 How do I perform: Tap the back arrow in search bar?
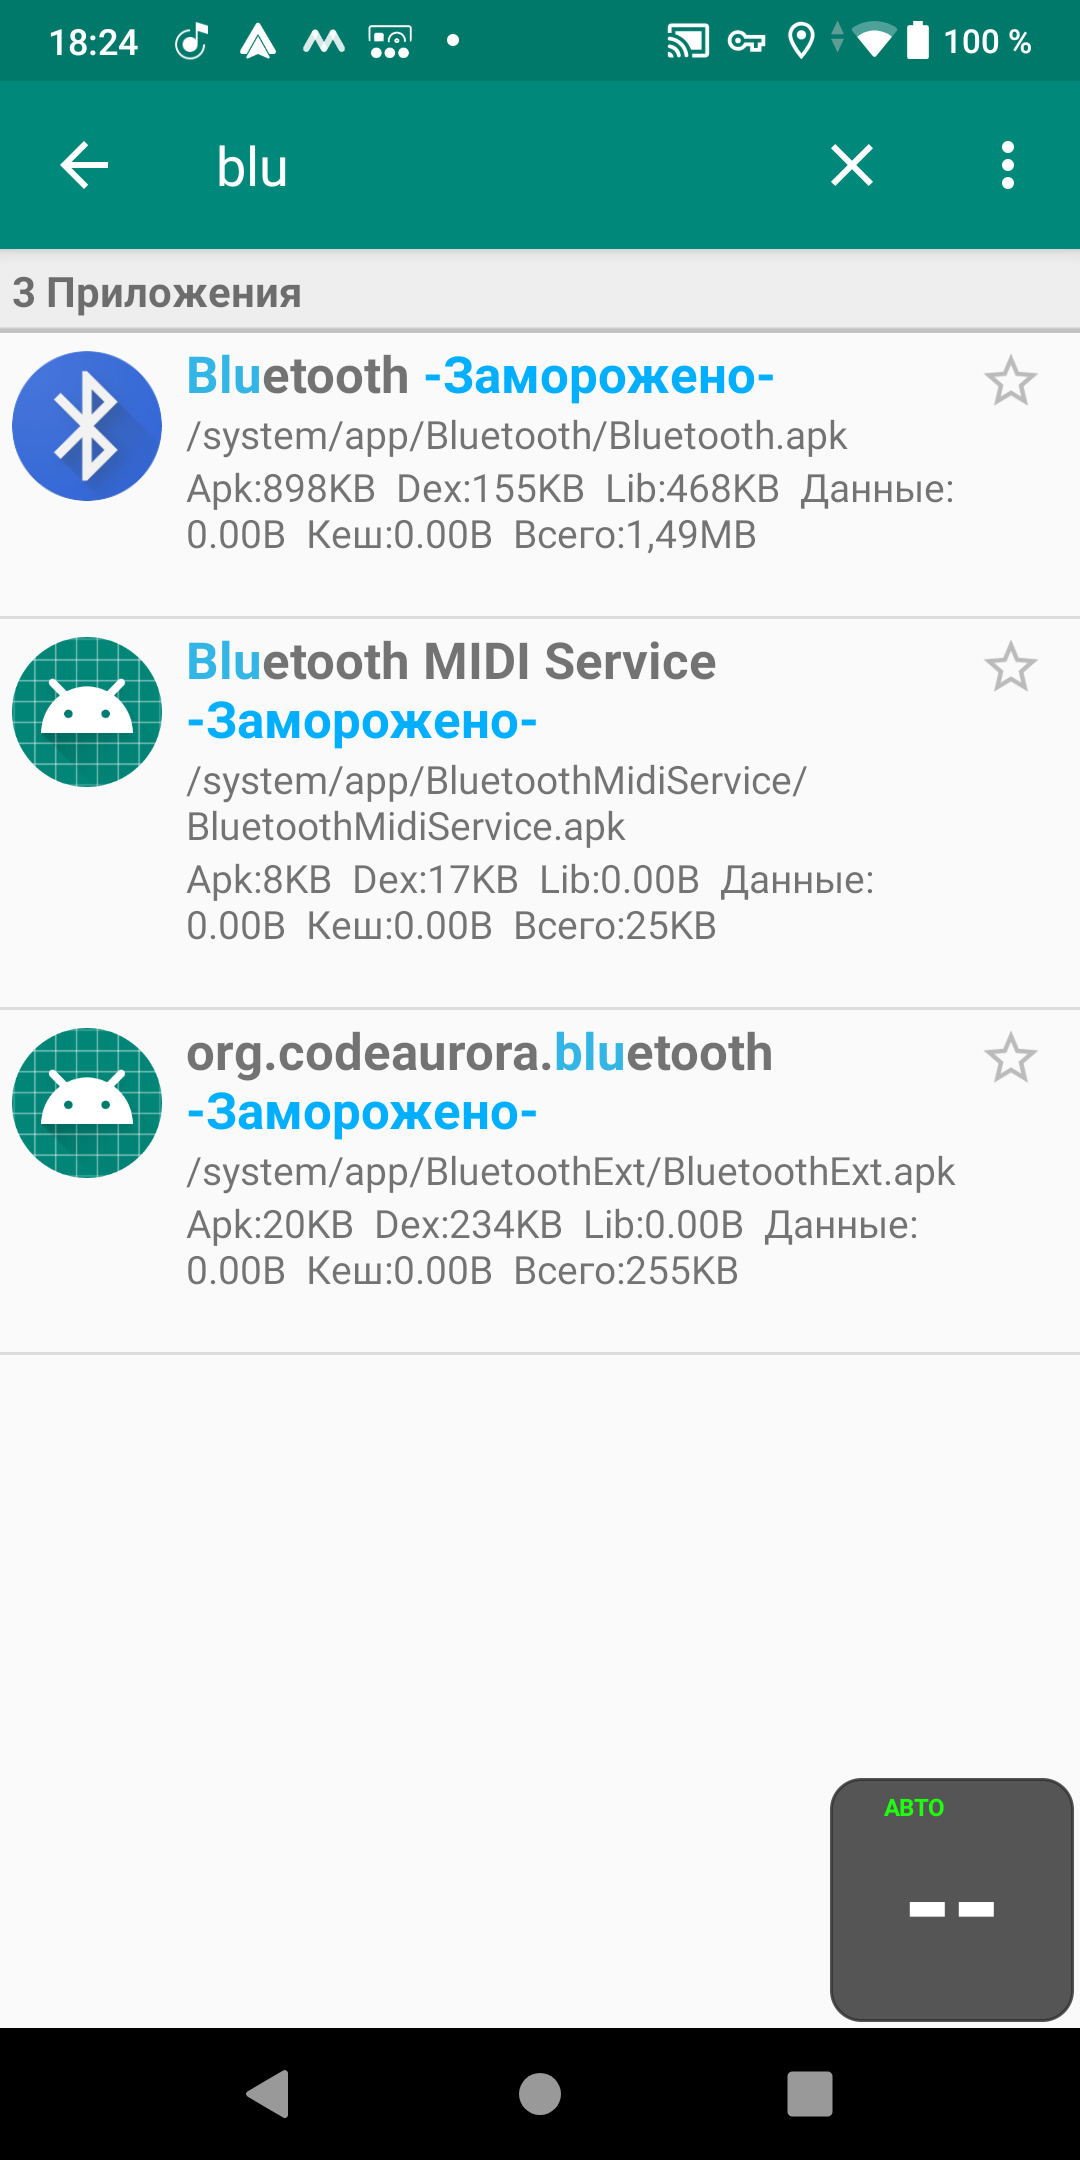pos(84,165)
